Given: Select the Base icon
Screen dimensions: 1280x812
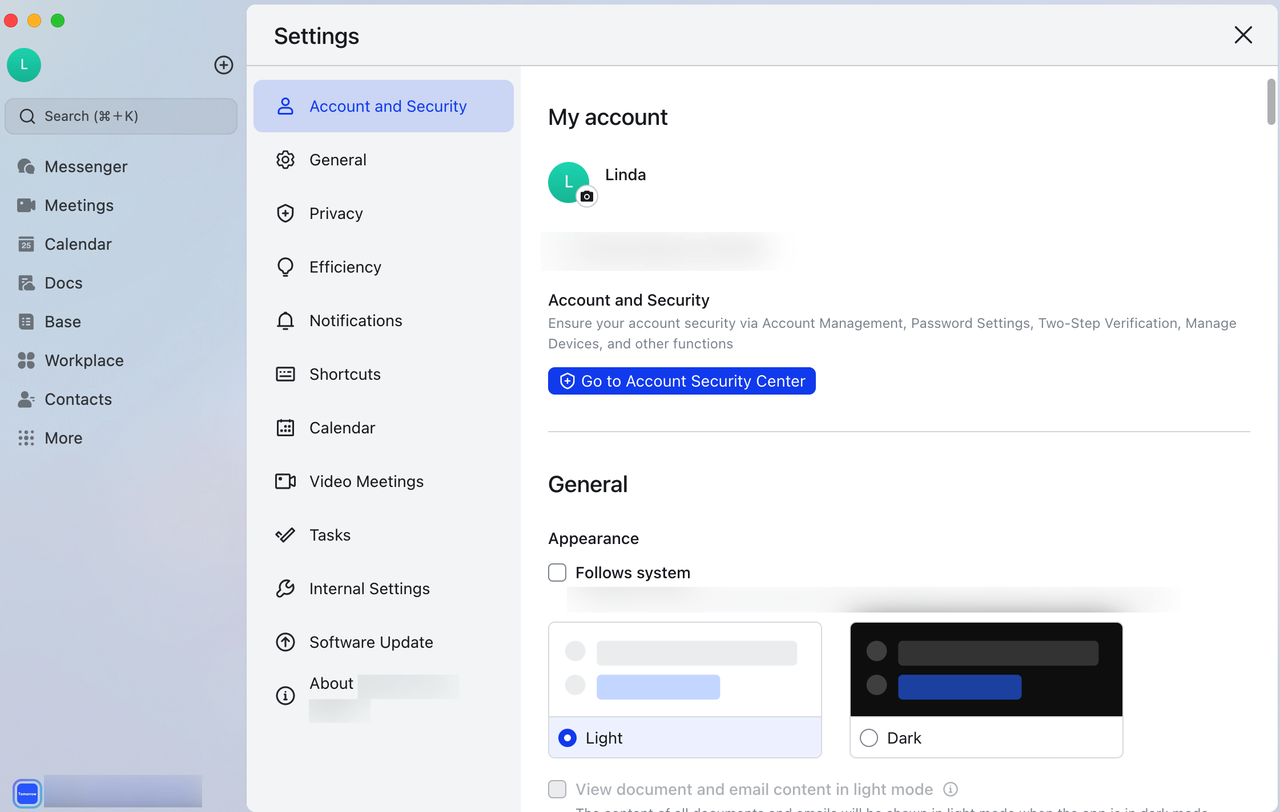Looking at the screenshot, I should (x=62, y=321).
